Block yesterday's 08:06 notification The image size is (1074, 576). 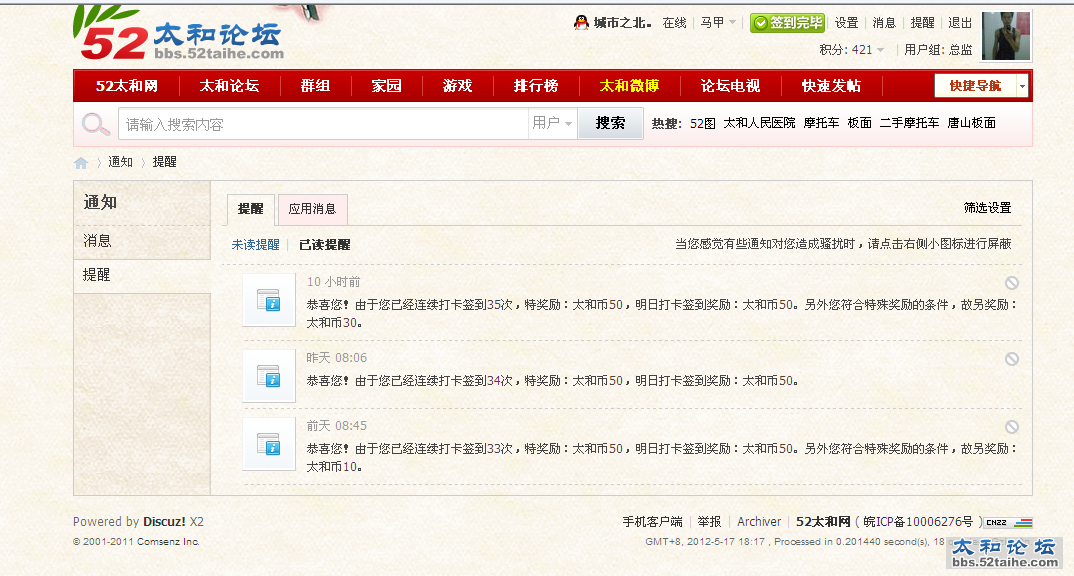(1011, 359)
